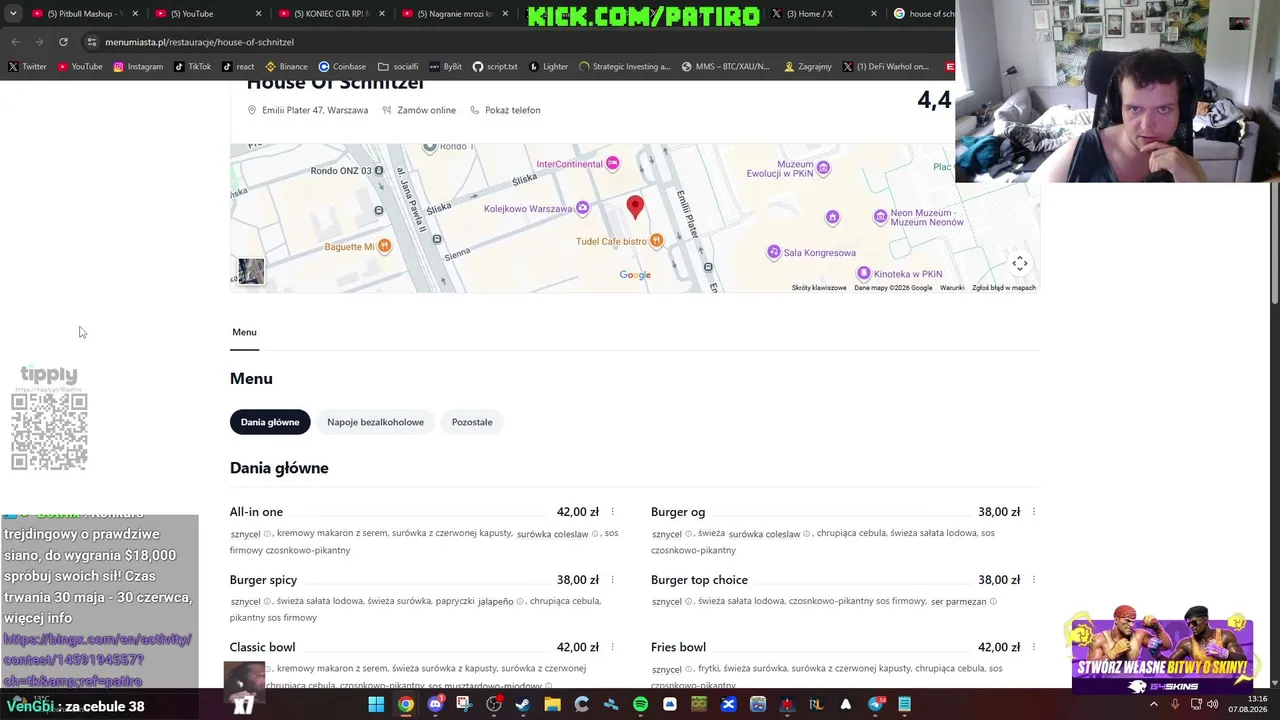Screen dimensions: 1280x720
Task: Click the Neon Muzeum map marker
Action: coord(880,216)
